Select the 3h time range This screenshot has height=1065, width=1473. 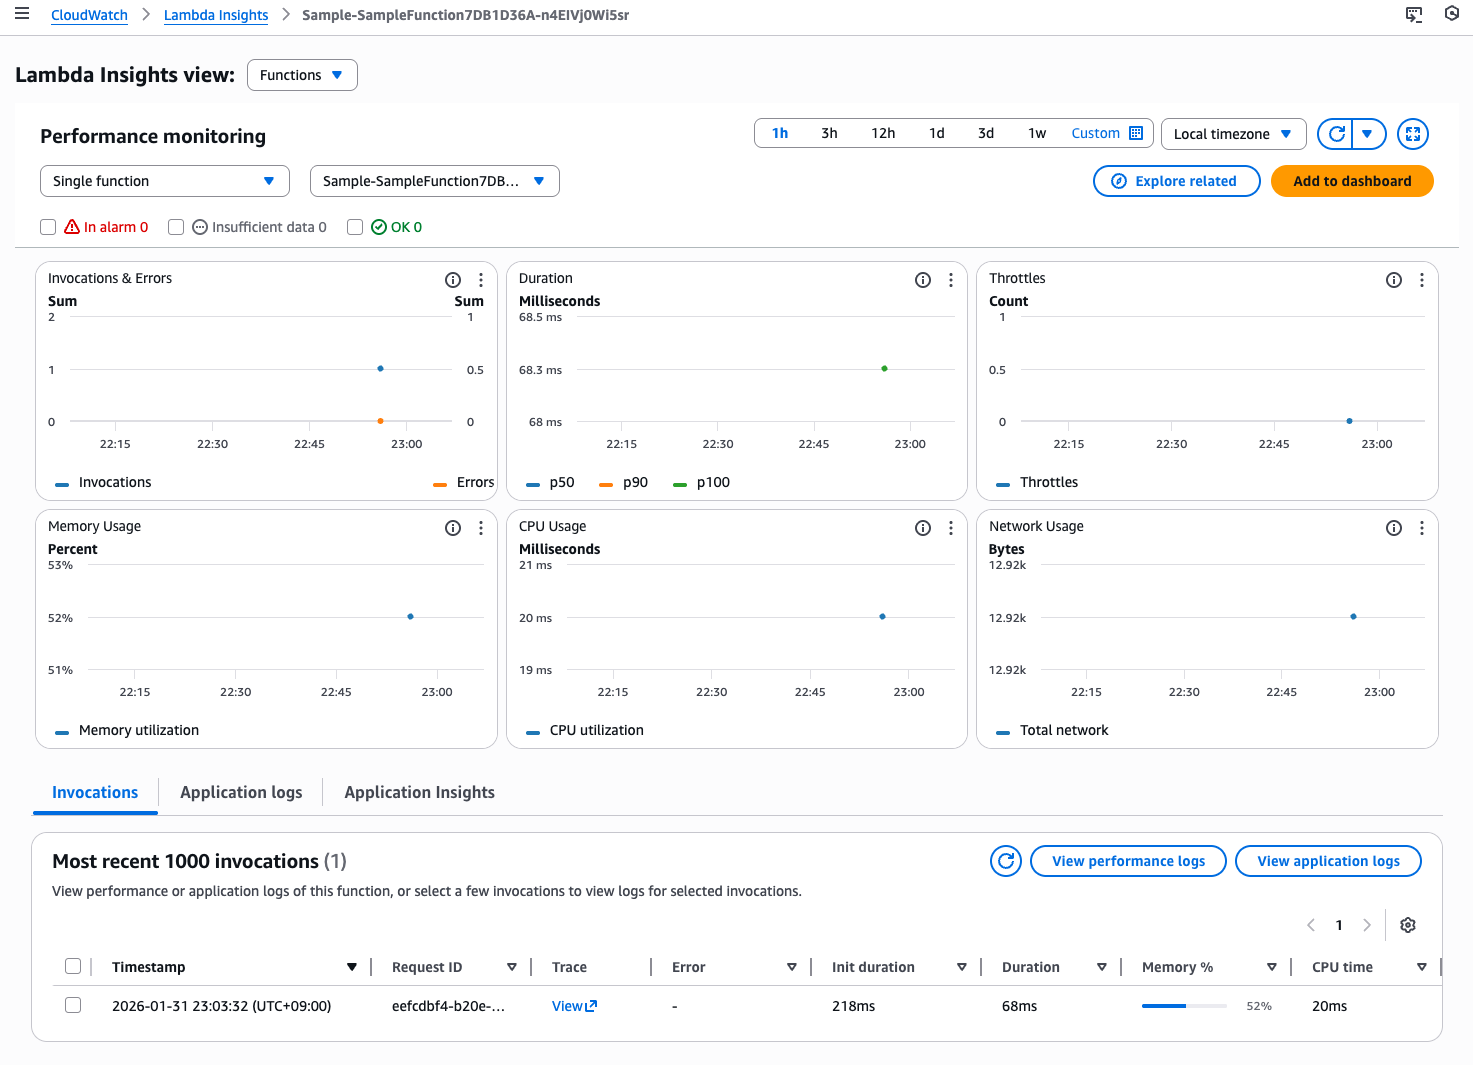(829, 133)
